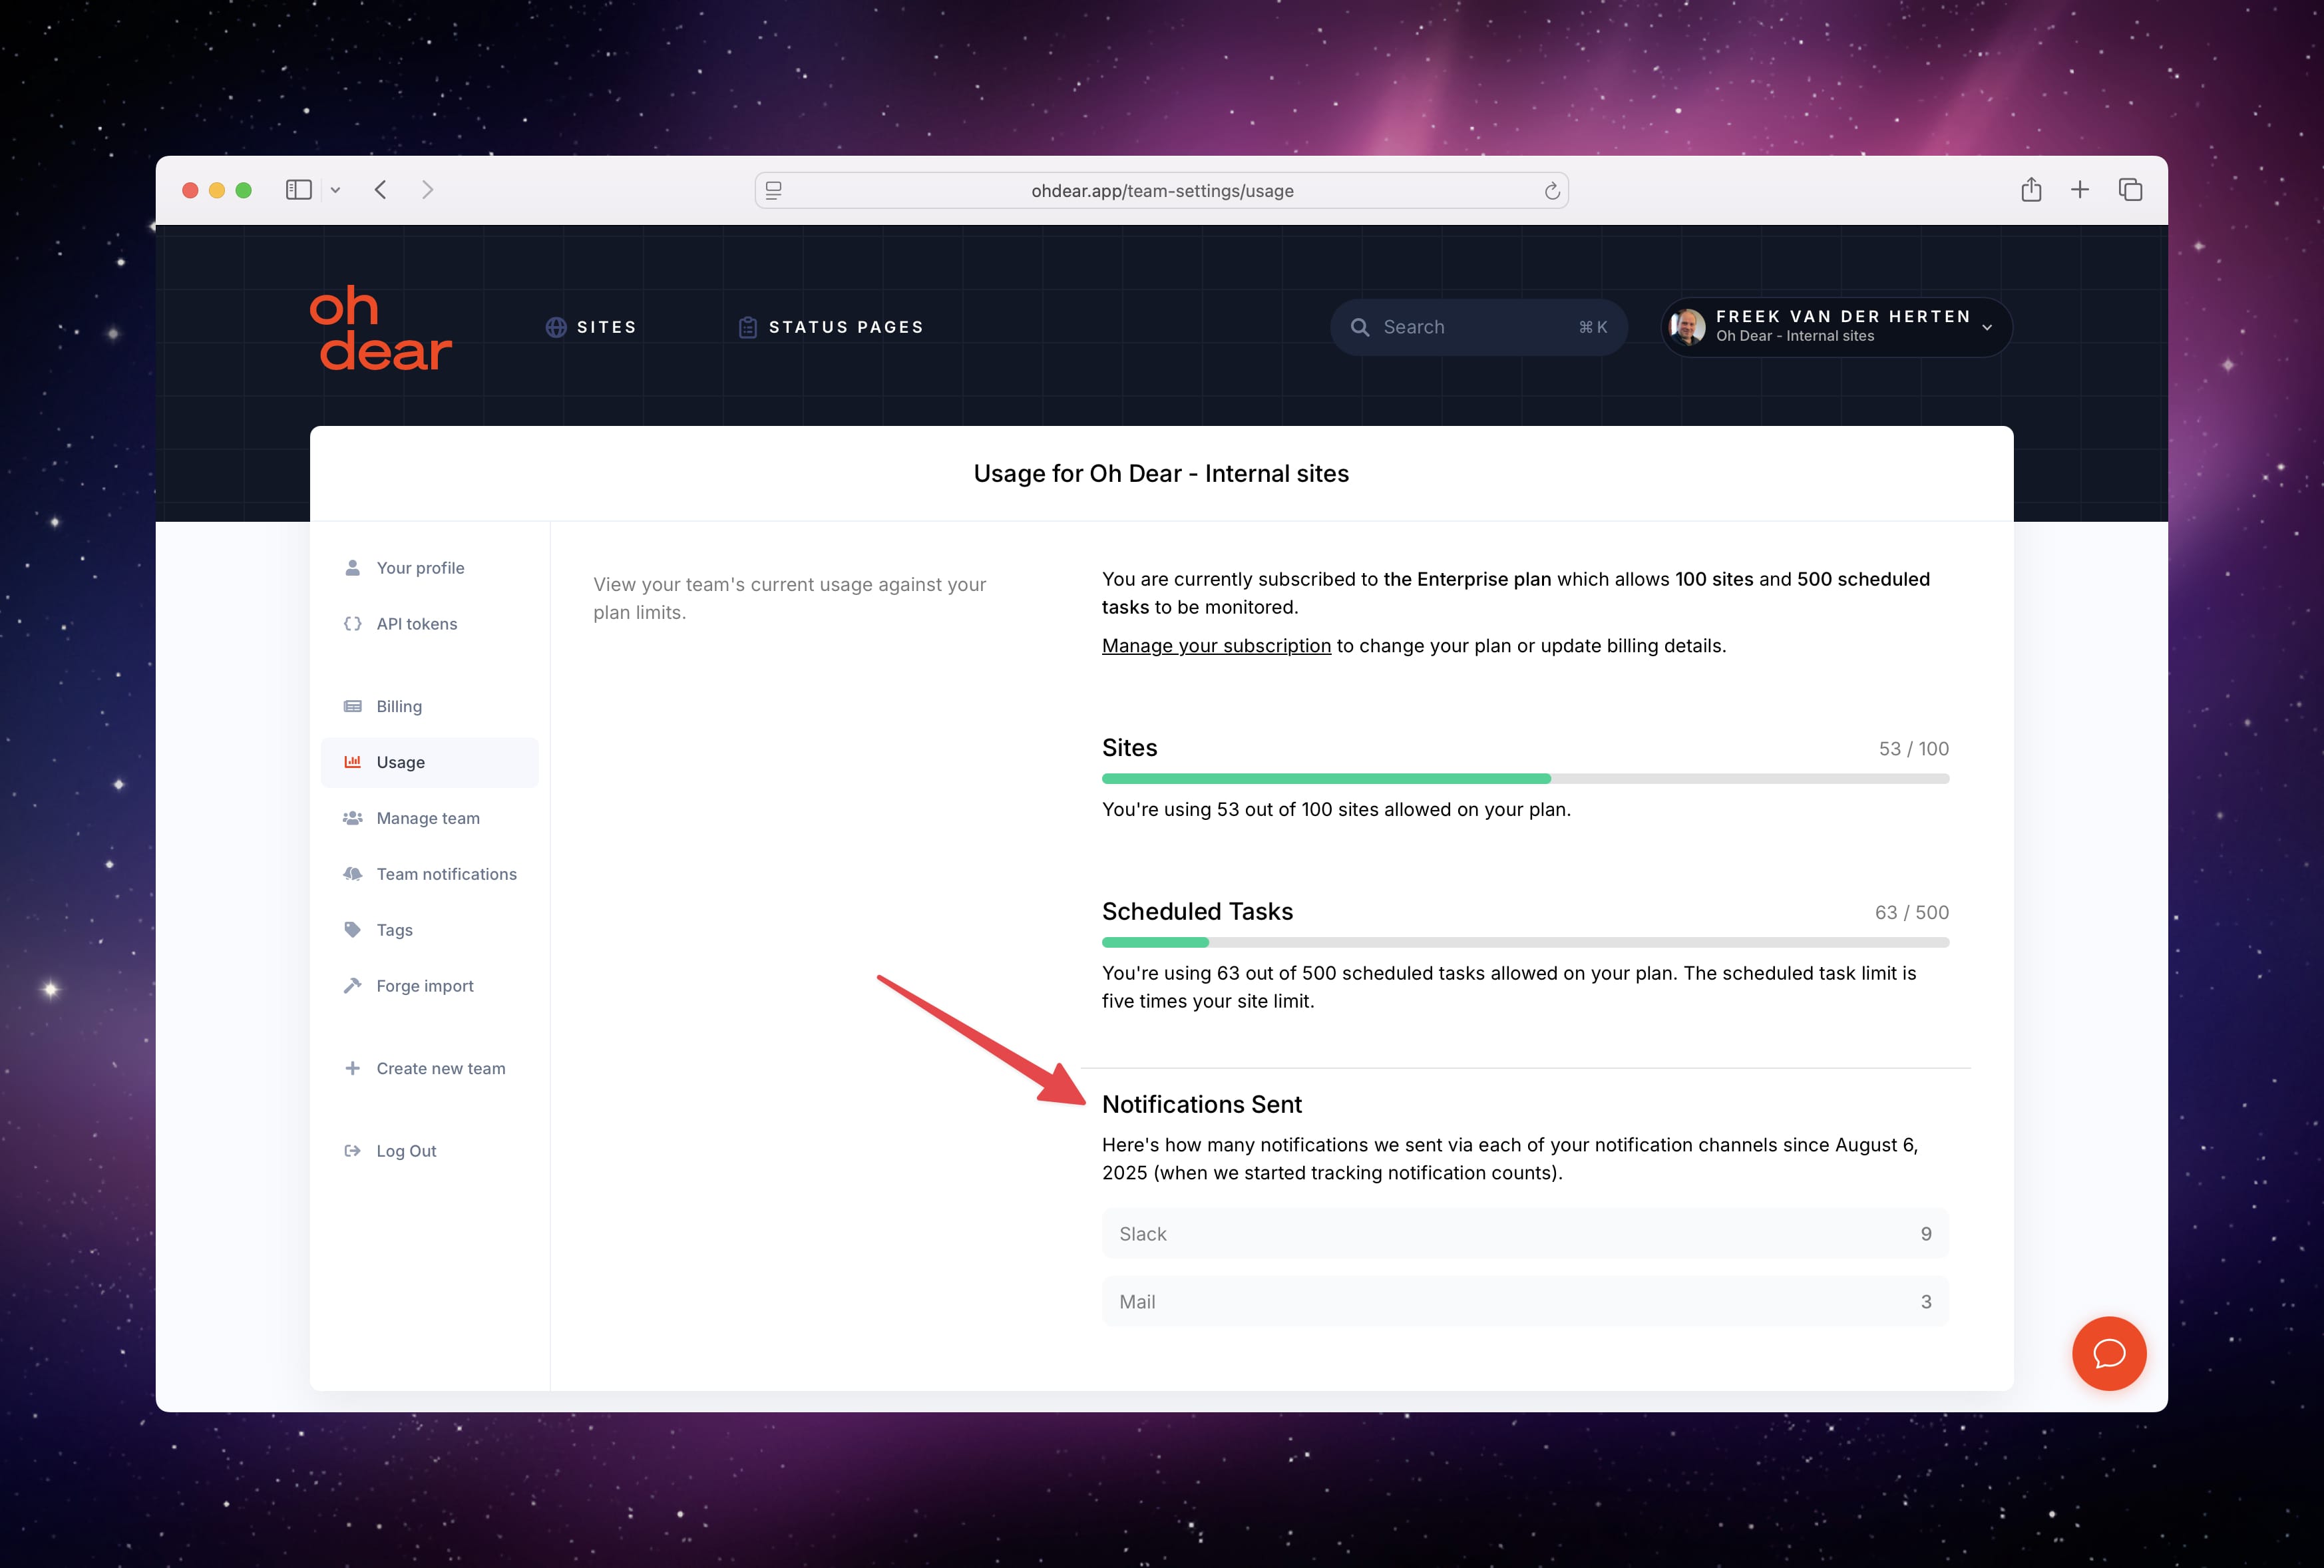Viewport: 2324px width, 1568px height.
Task: Click the Usage bar chart icon
Action: [x=352, y=762]
